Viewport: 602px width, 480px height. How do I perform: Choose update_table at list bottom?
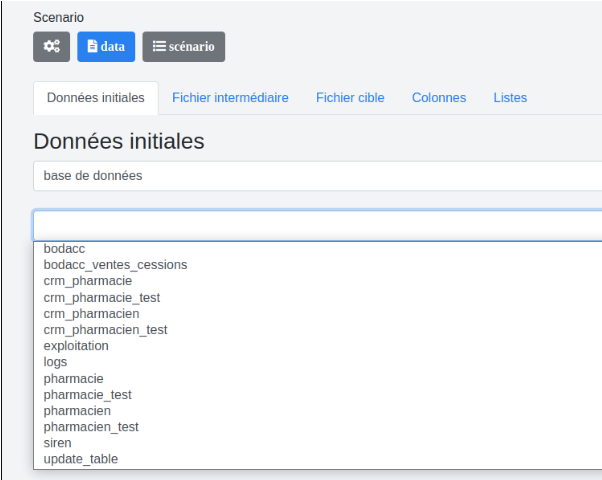pyautogui.click(x=80, y=459)
